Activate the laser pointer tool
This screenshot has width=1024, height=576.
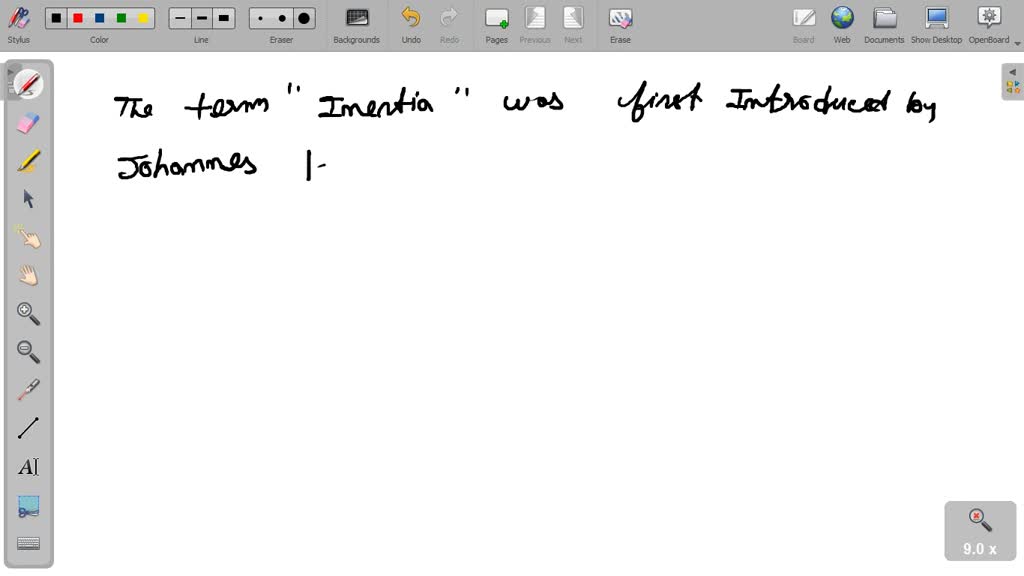(27, 388)
